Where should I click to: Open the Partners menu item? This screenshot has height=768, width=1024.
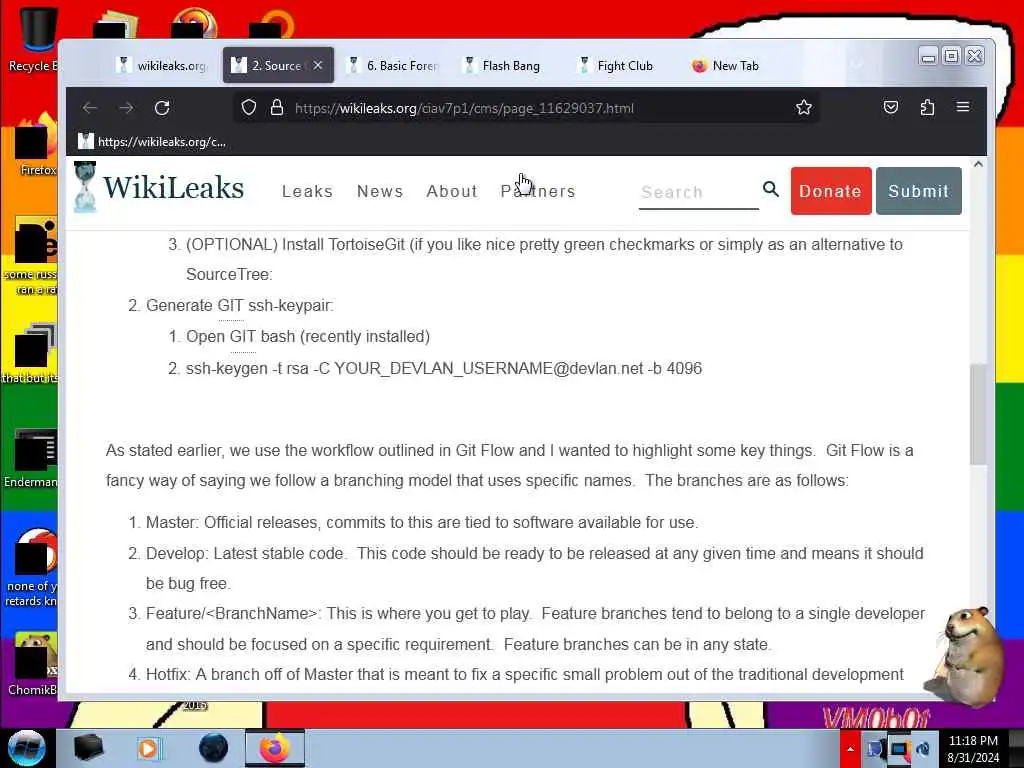point(538,191)
